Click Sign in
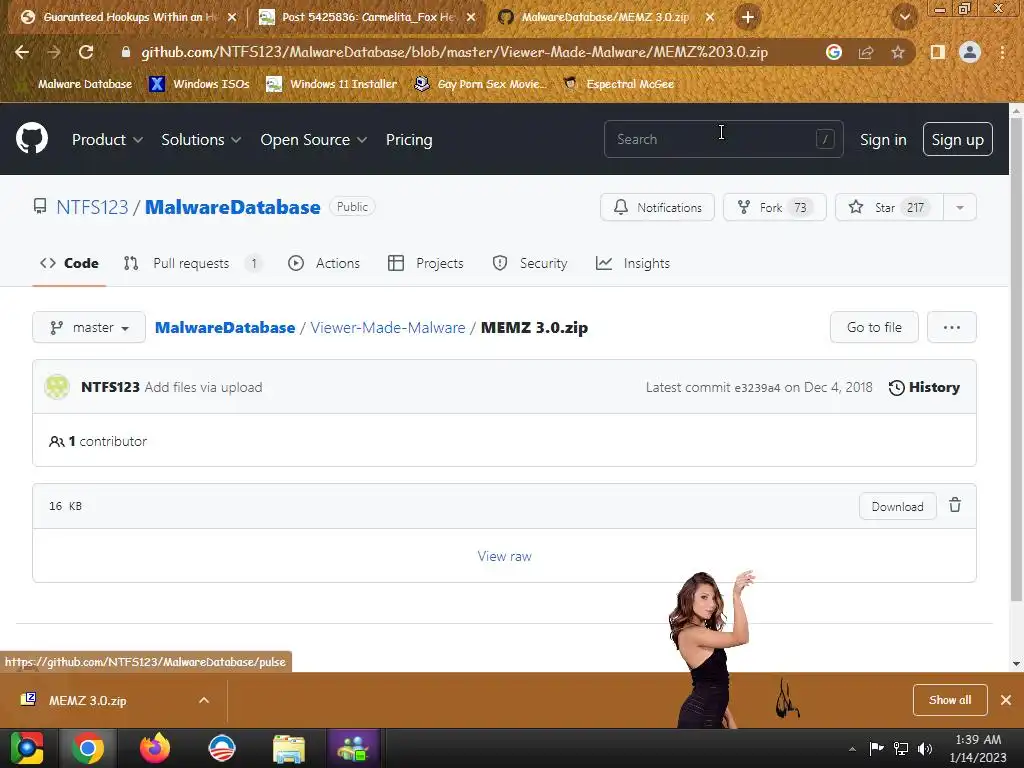The height and width of the screenshot is (768, 1024). 883,140
